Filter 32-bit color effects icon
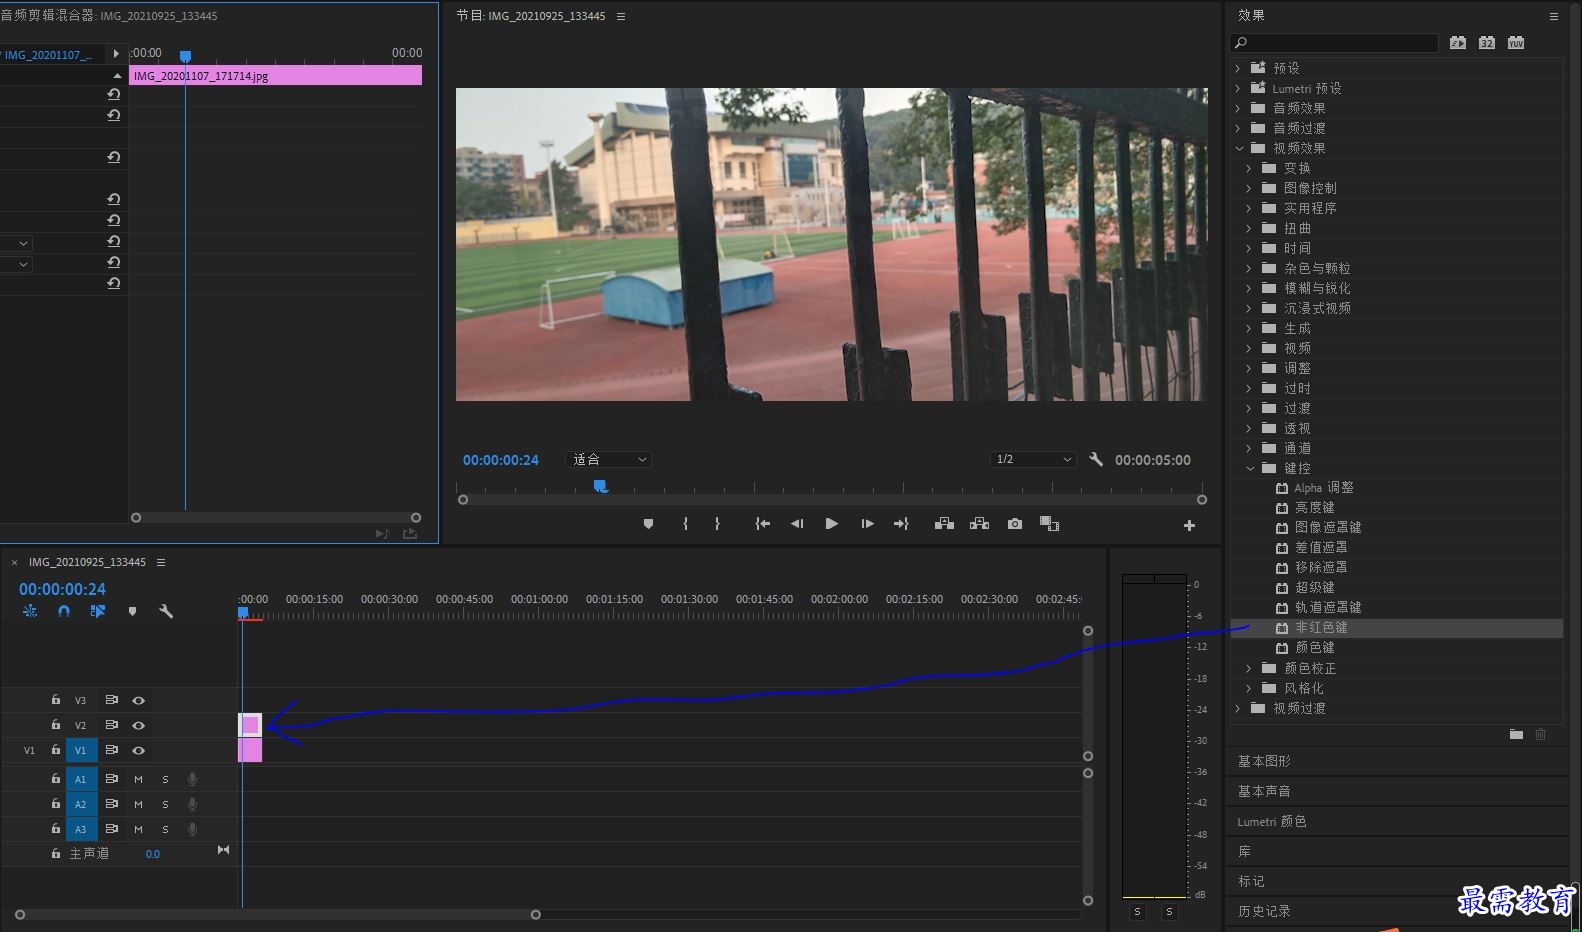The height and width of the screenshot is (932, 1582). (x=1487, y=43)
